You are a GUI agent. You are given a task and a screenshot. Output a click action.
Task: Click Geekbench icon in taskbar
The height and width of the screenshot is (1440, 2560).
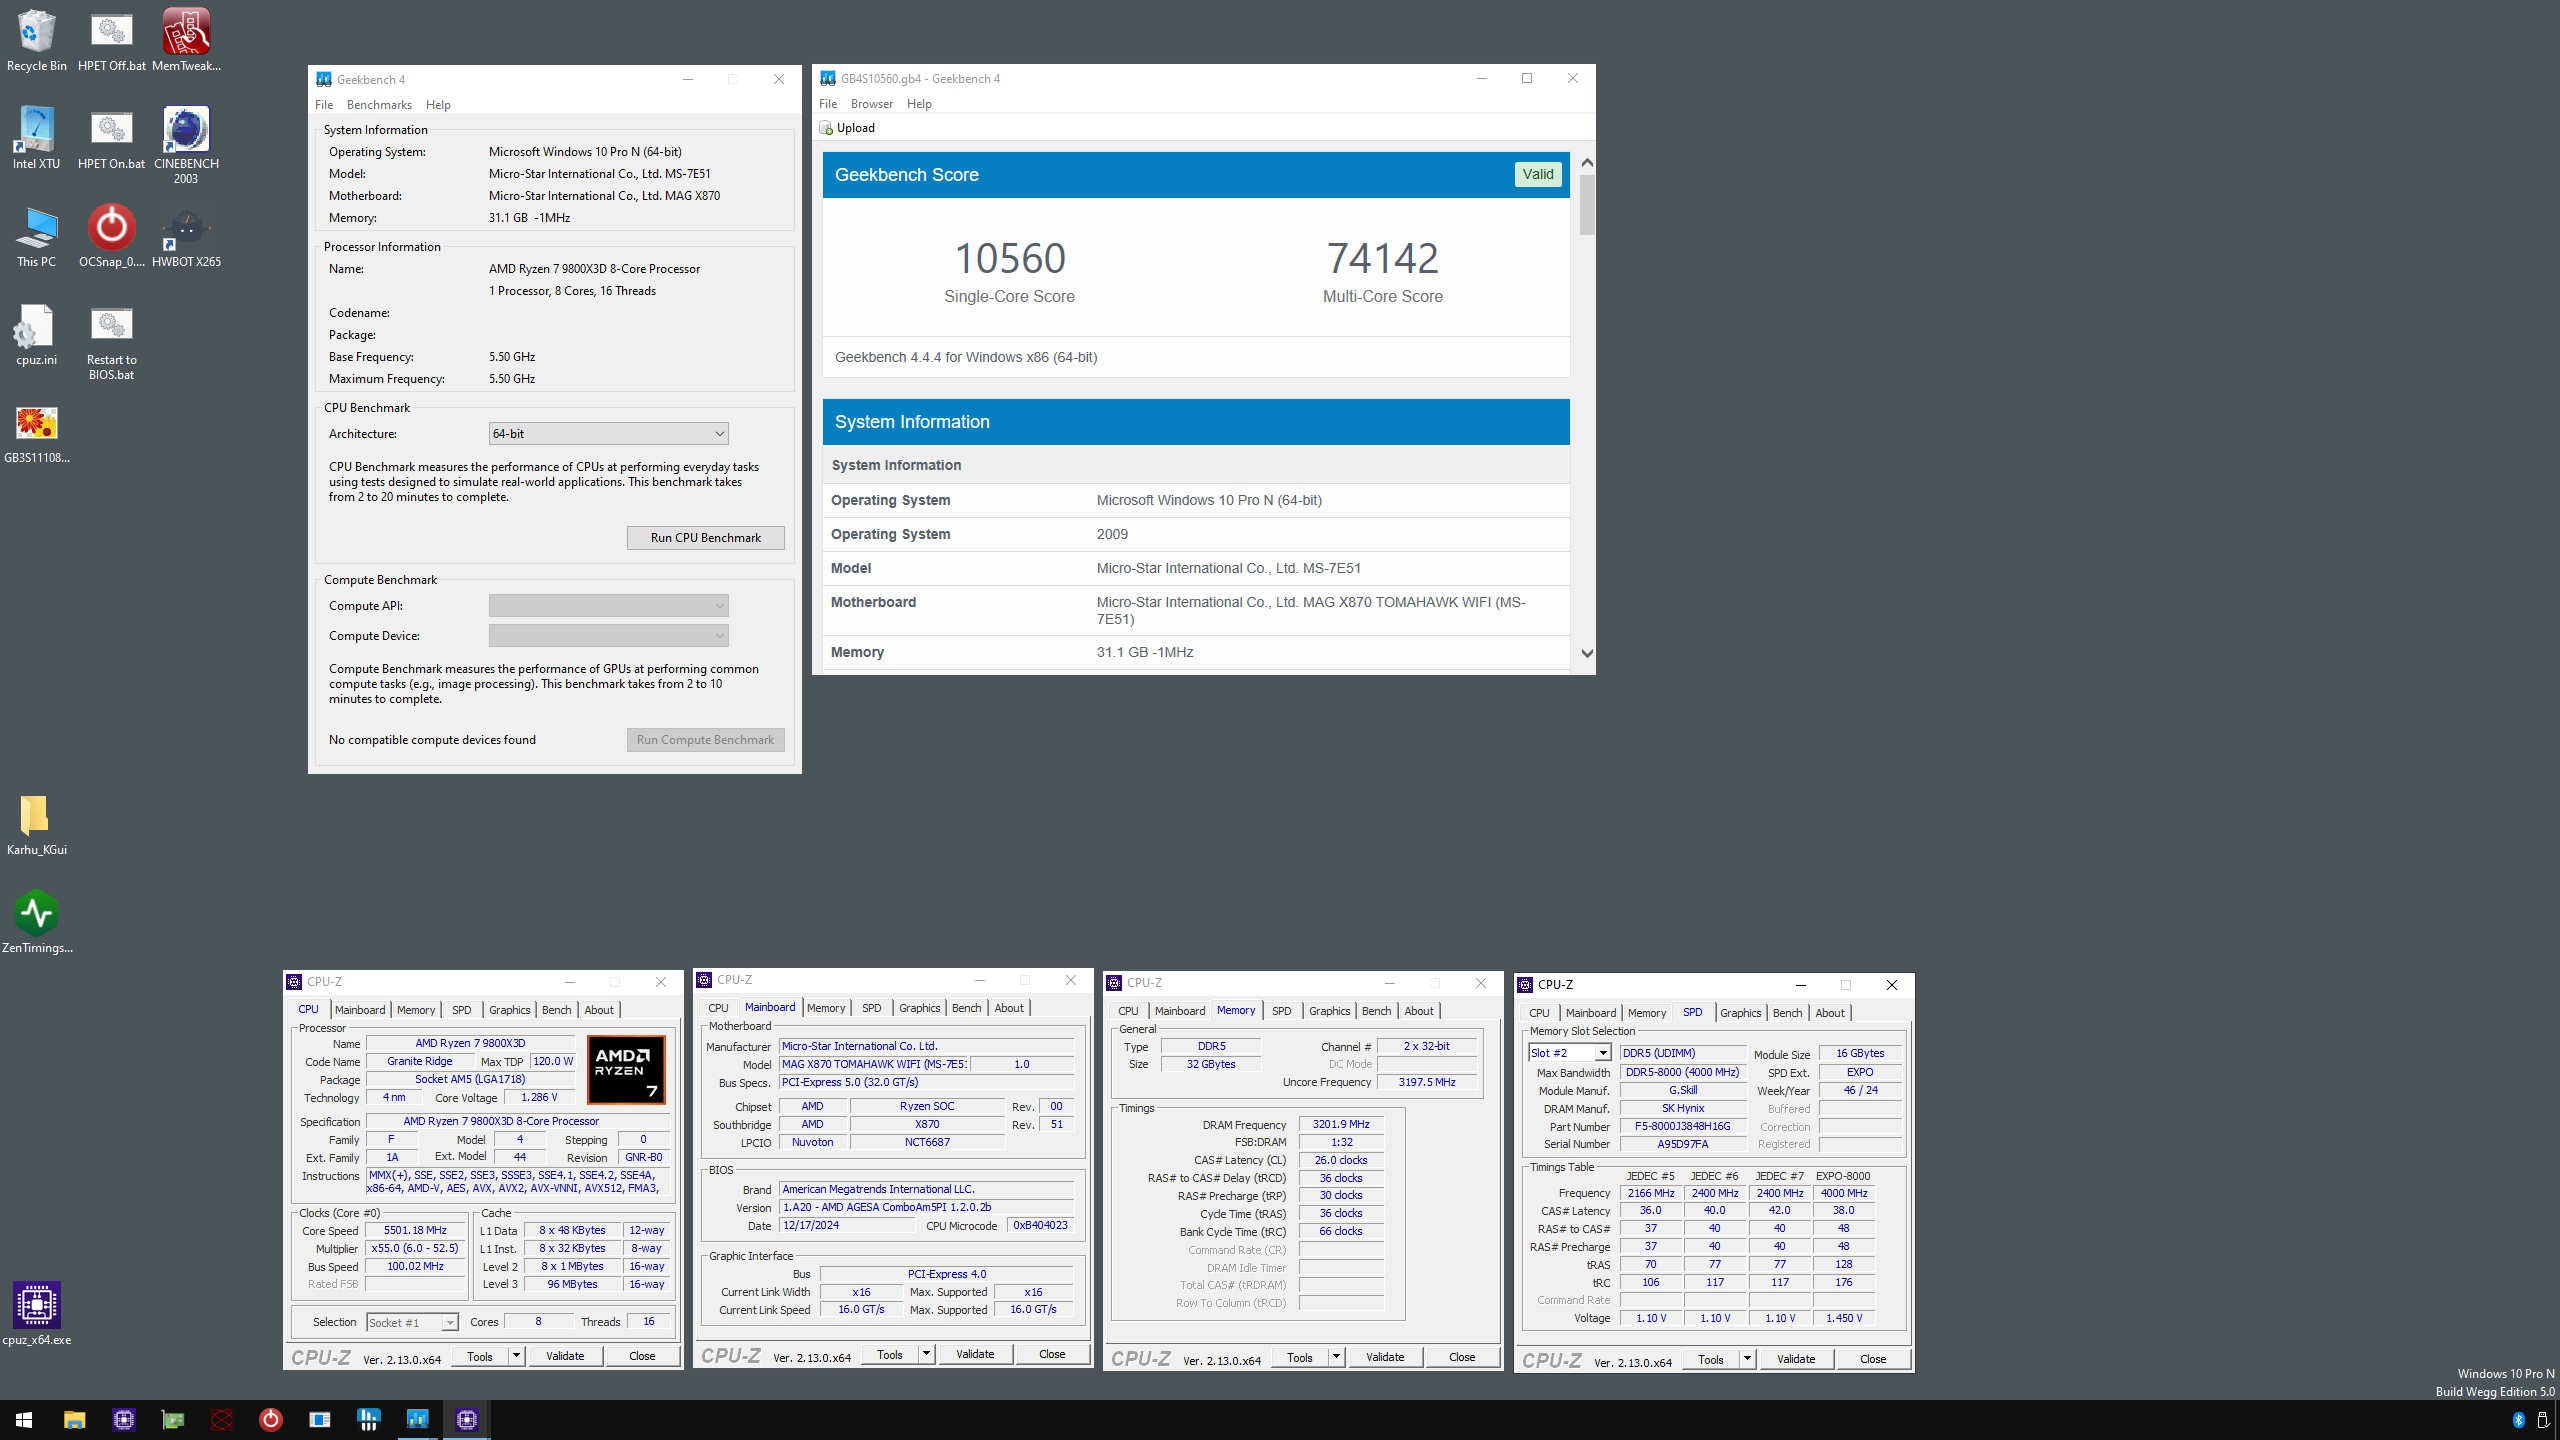coord(417,1419)
